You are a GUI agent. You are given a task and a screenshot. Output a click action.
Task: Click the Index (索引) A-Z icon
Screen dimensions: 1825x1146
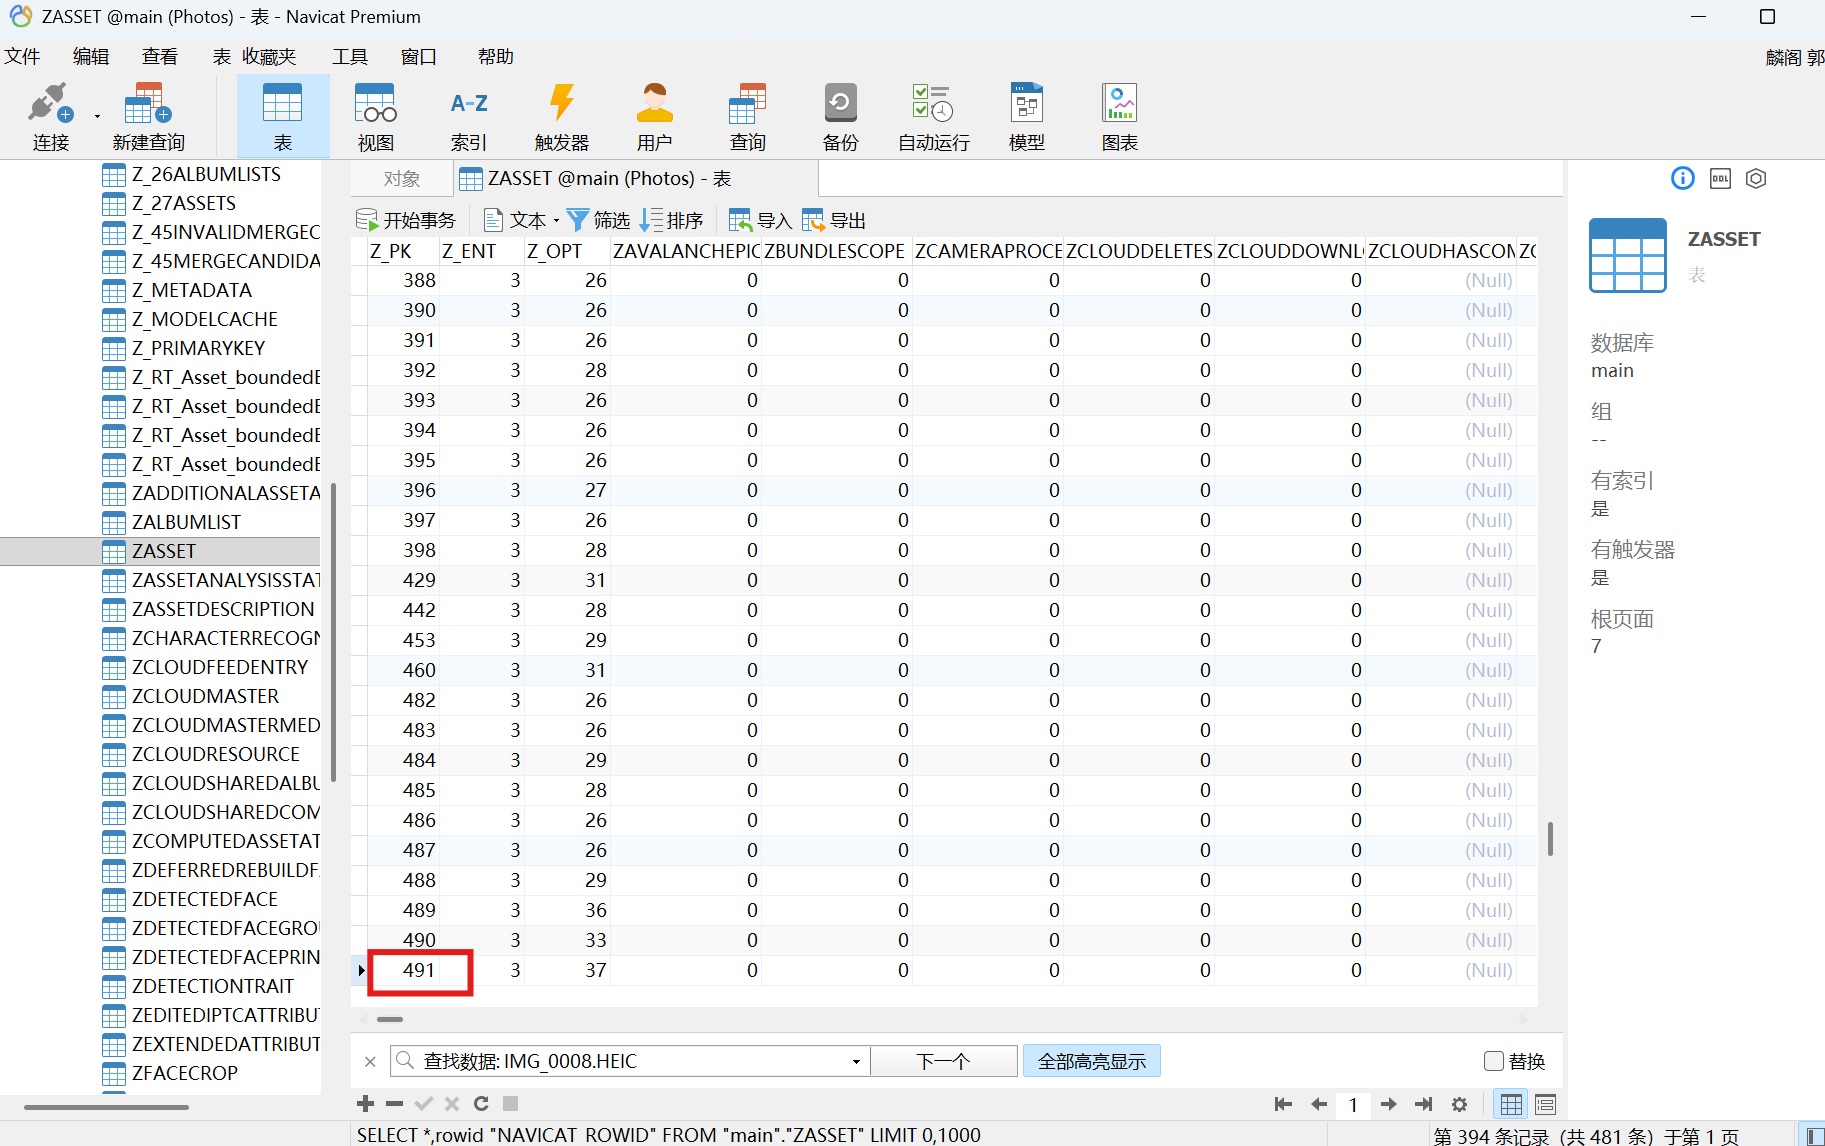[x=468, y=104]
